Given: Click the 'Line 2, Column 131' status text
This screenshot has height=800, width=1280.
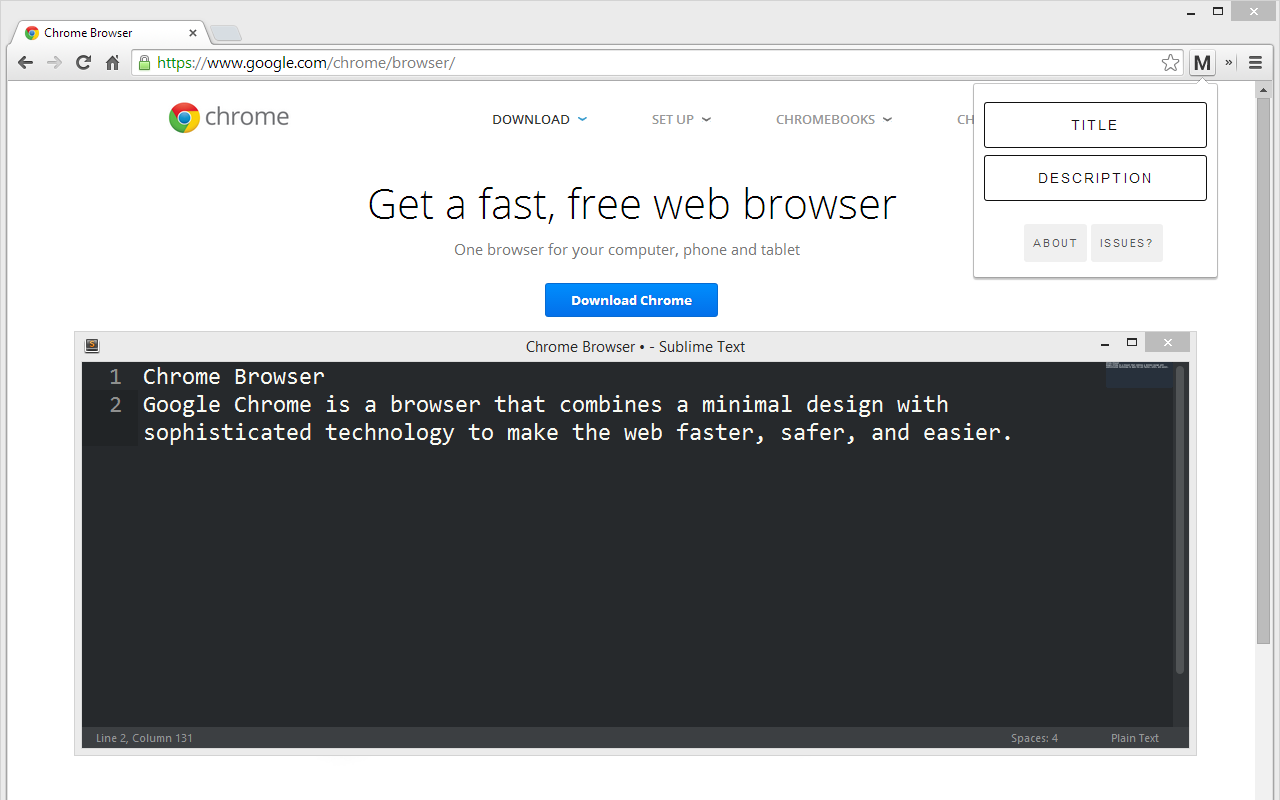Looking at the screenshot, I should tap(144, 738).
